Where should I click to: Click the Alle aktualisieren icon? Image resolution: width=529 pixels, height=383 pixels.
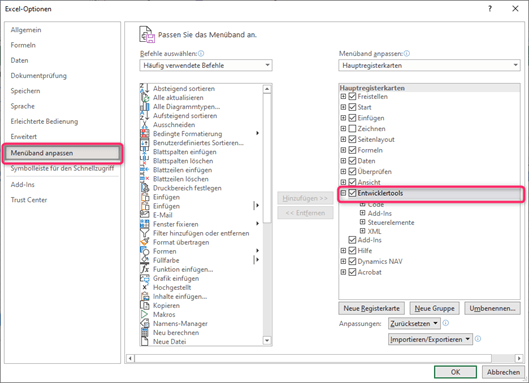[x=144, y=98]
